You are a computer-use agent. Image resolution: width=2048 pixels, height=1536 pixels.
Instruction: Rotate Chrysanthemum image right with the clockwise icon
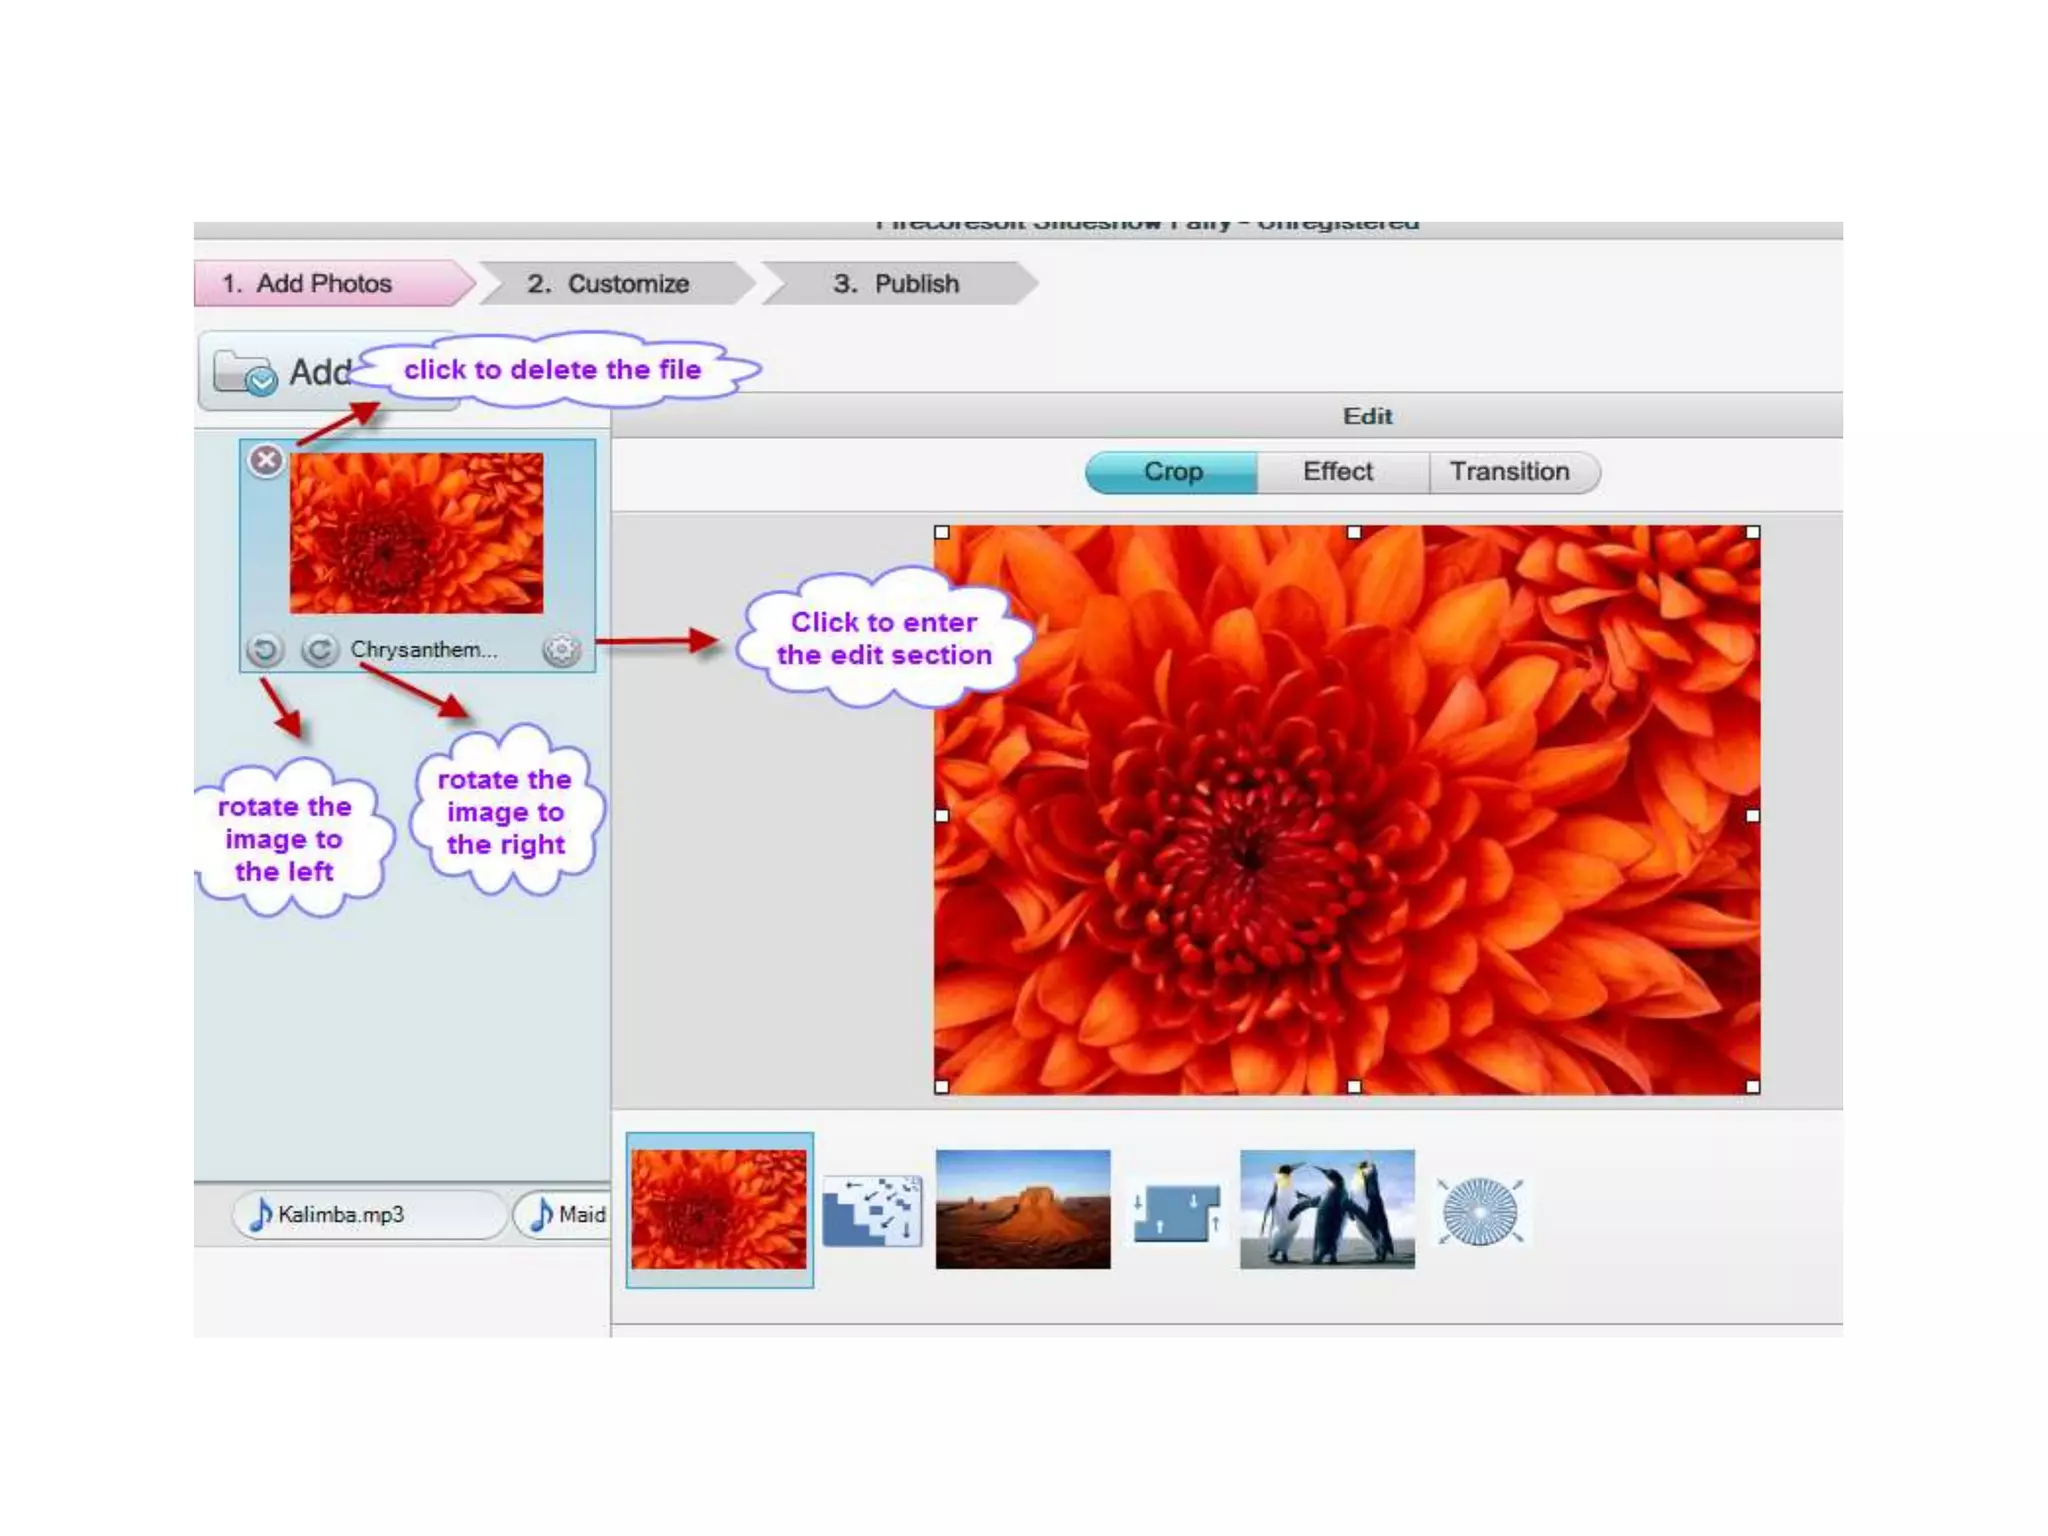point(320,650)
